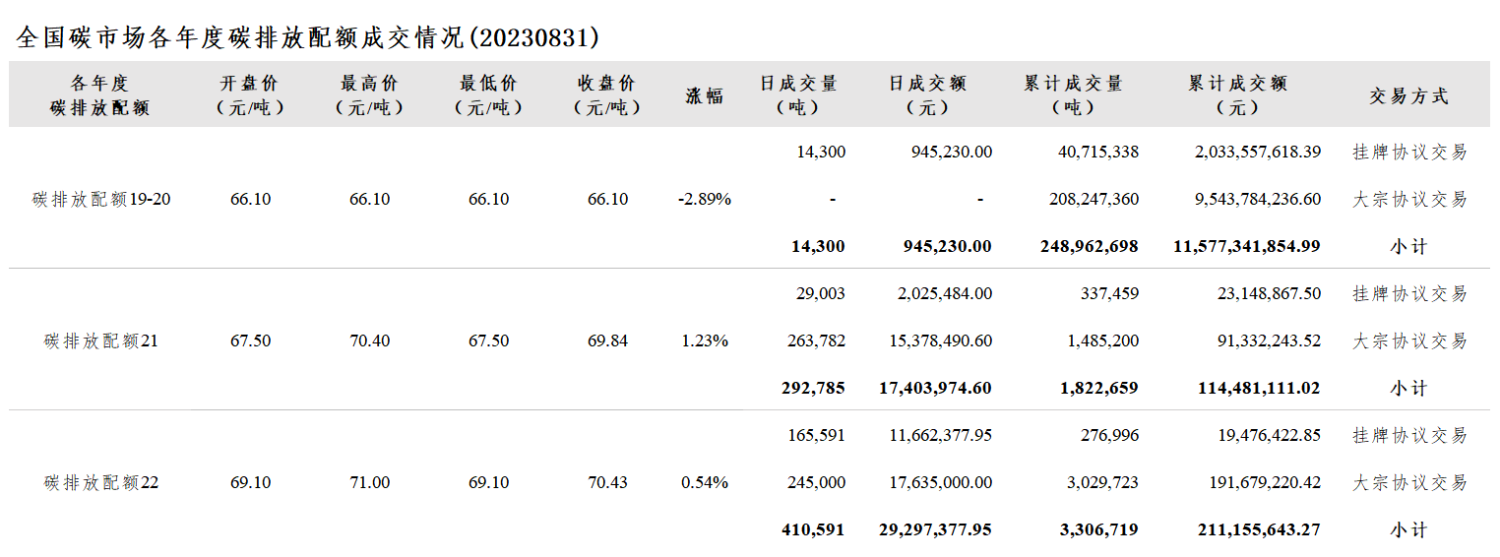Click the title 全国碳市场各年度碳排放配额成交情况(20230831)
This screenshot has height=557, width=1500.
(308, 38)
